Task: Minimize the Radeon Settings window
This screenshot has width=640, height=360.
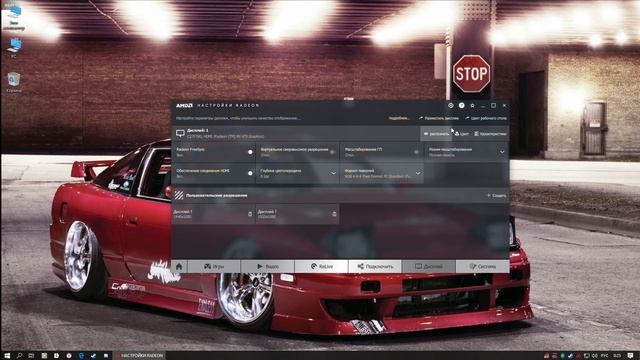Action: tap(483, 106)
